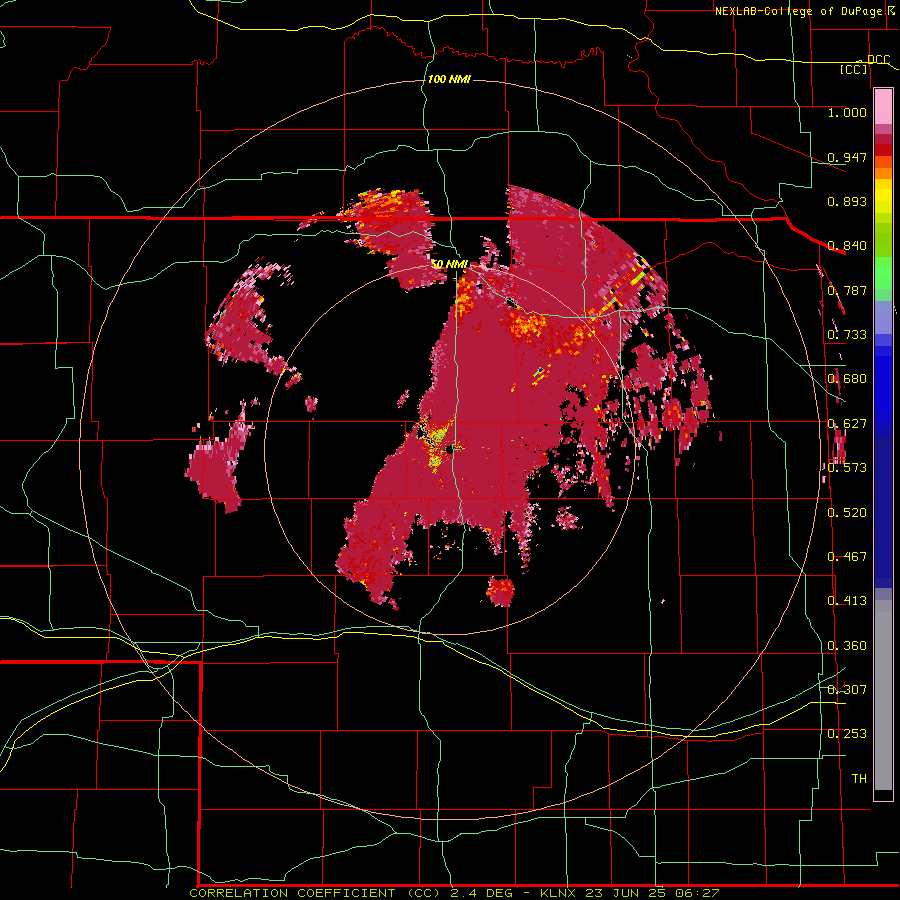Select the 0.893 scale value

click(847, 201)
